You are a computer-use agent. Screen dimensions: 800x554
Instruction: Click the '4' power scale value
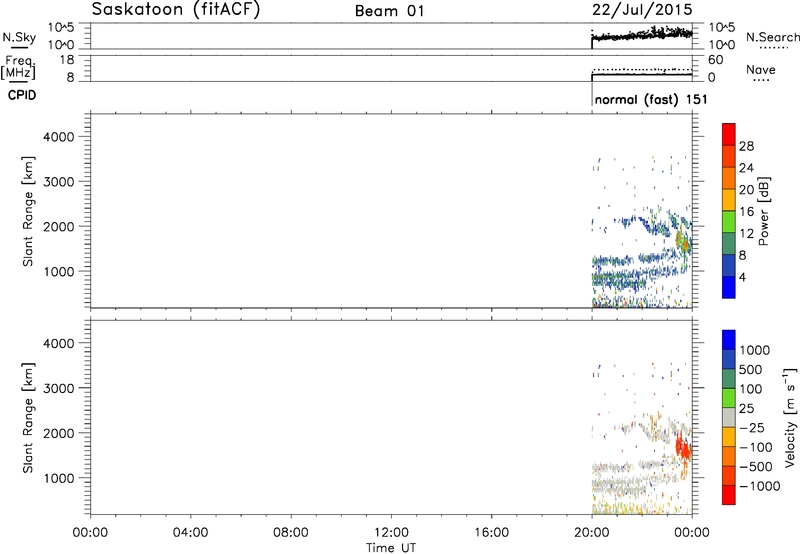click(742, 277)
